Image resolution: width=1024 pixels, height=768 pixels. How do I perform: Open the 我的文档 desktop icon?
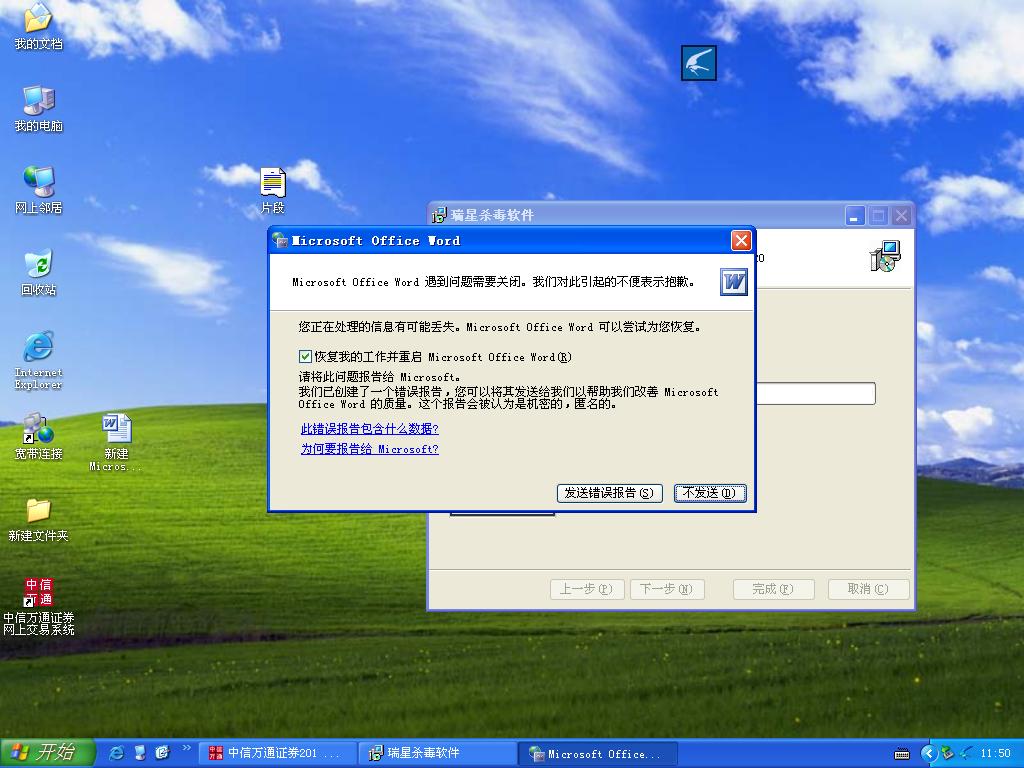39,26
